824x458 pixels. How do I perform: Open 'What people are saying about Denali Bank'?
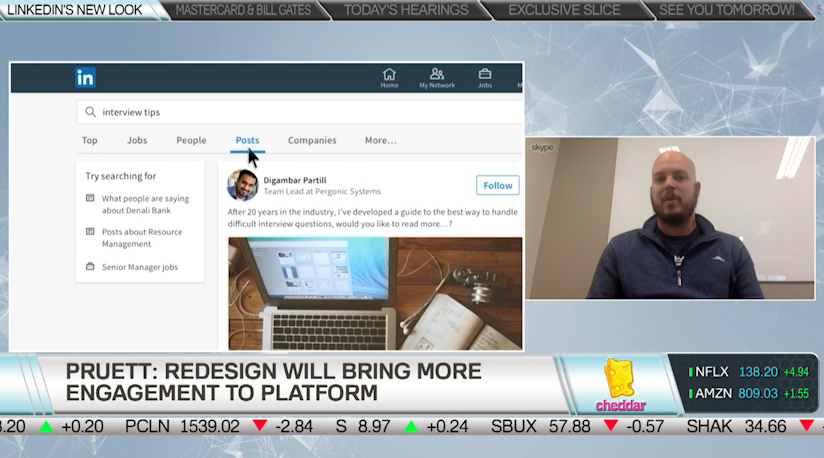click(x=146, y=204)
